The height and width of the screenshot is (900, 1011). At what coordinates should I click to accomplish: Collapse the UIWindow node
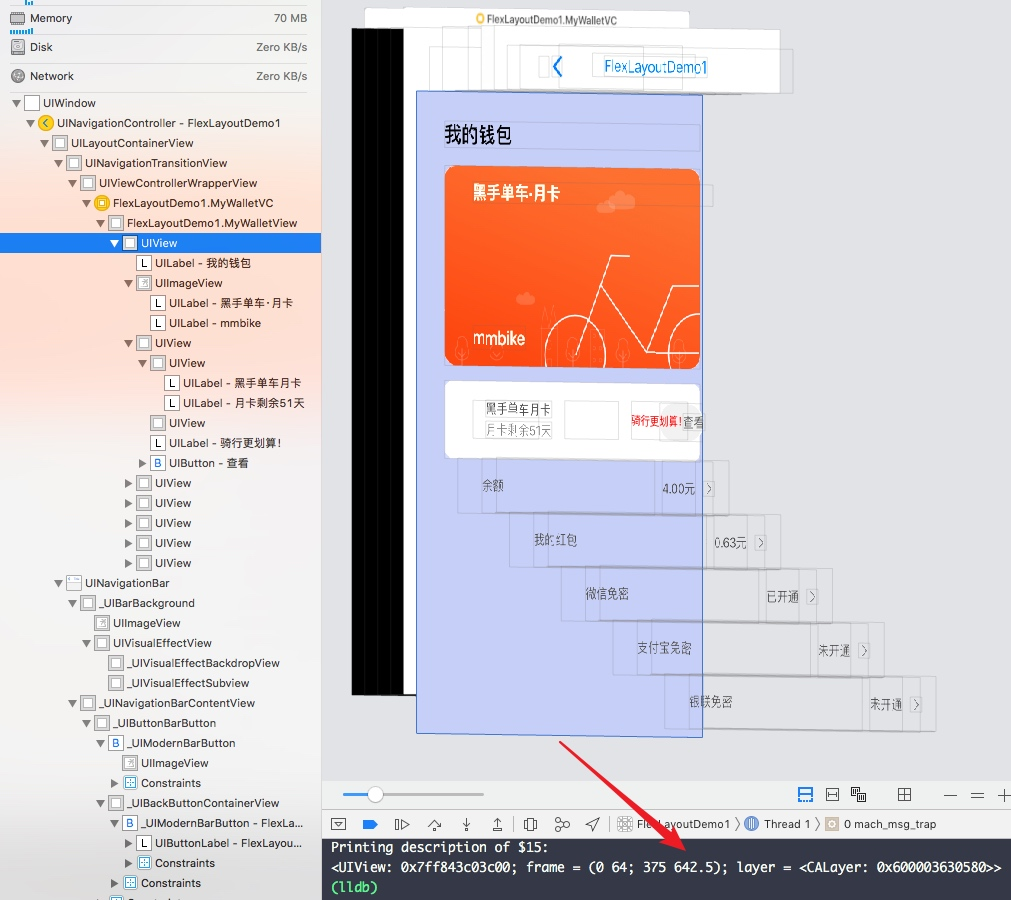(16, 103)
